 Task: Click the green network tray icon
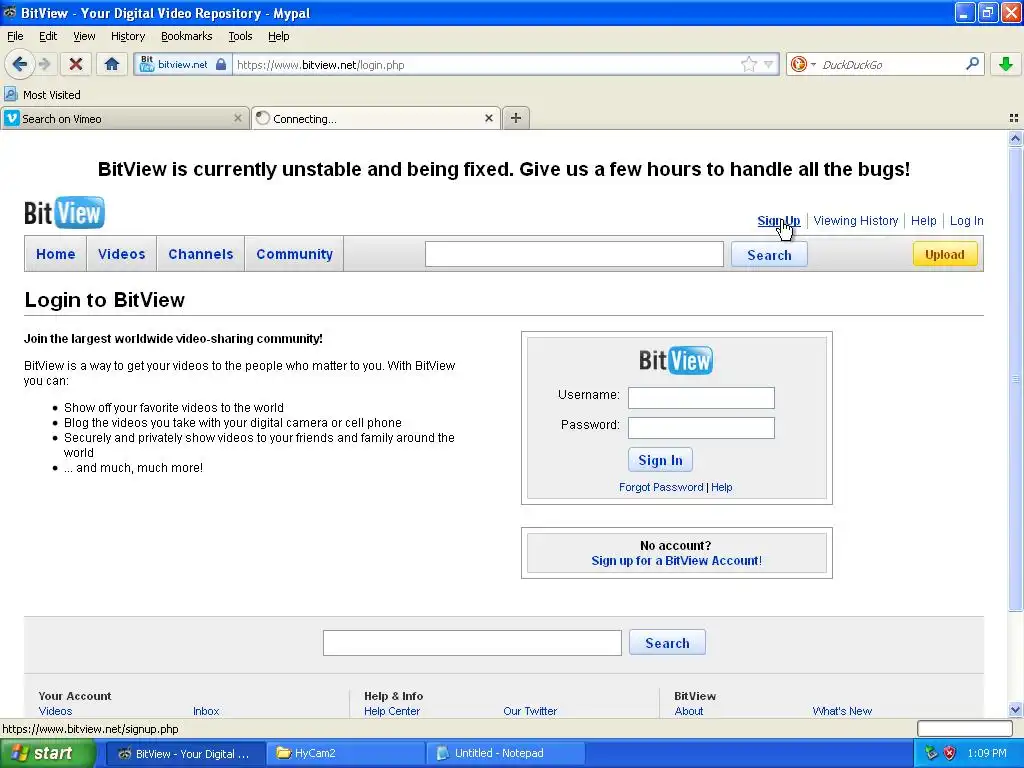coord(931,754)
